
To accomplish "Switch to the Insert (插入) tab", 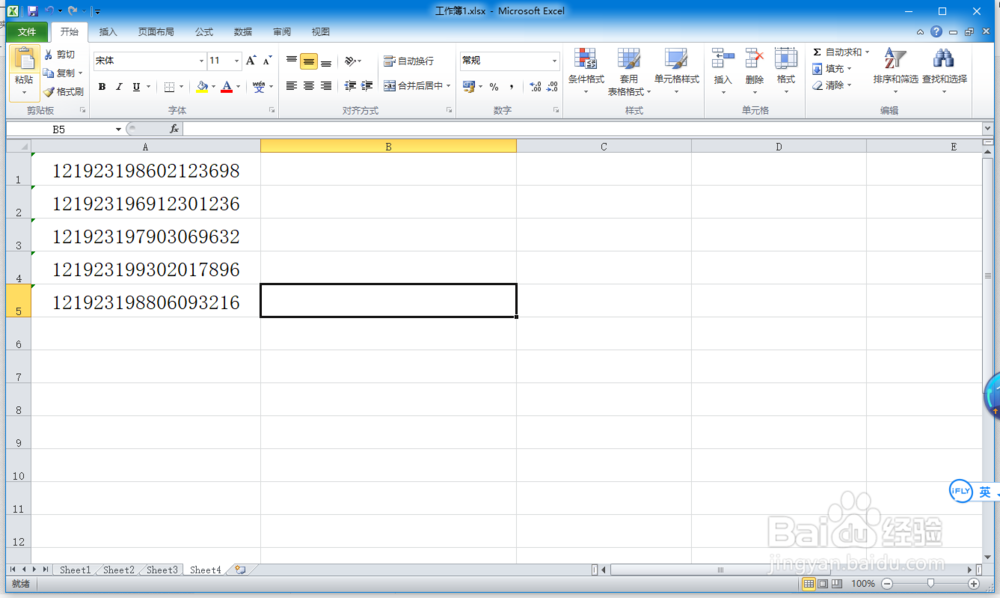I will (108, 32).
